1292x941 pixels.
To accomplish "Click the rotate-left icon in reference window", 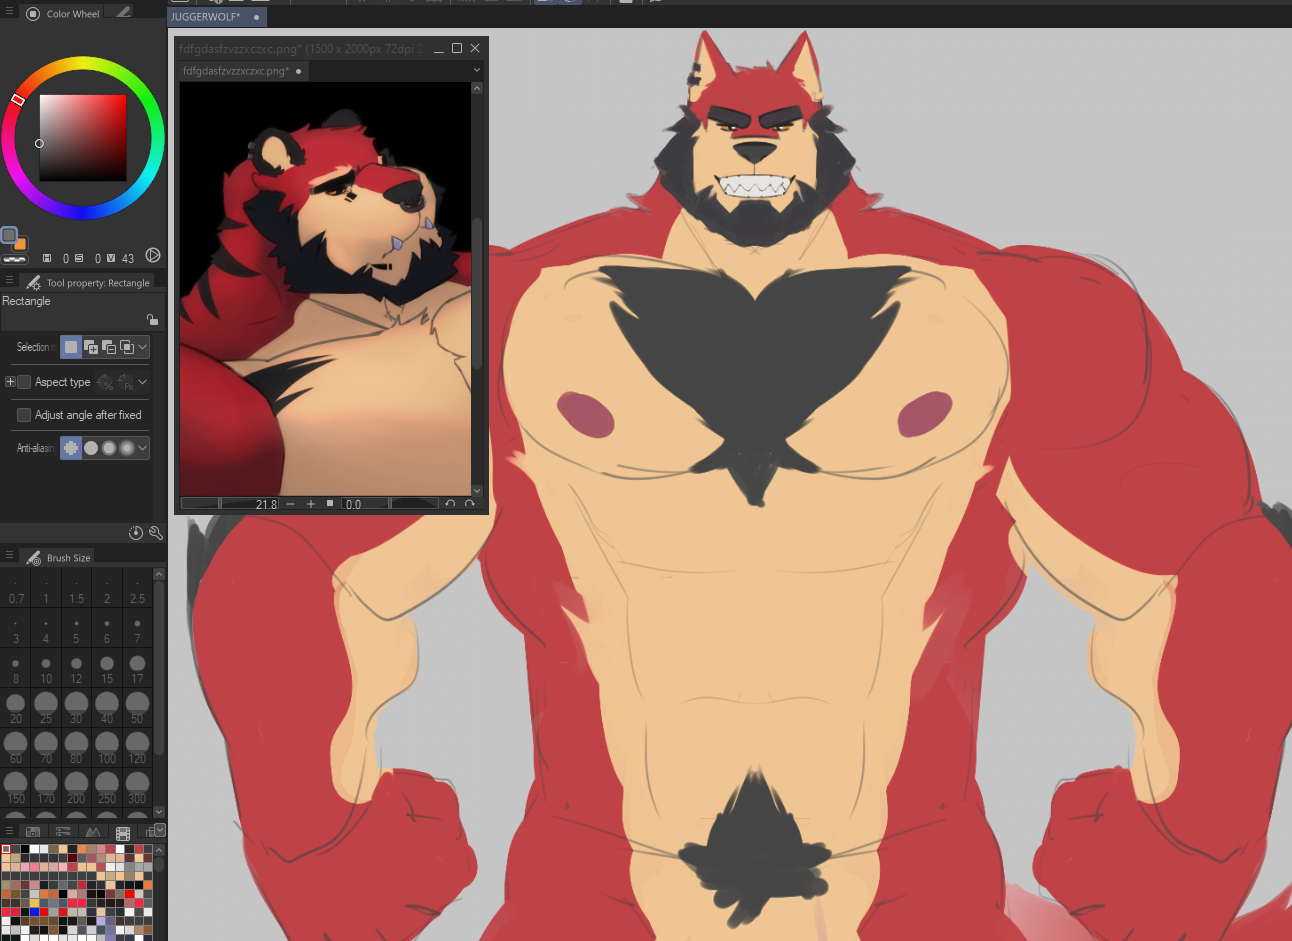I will point(450,504).
